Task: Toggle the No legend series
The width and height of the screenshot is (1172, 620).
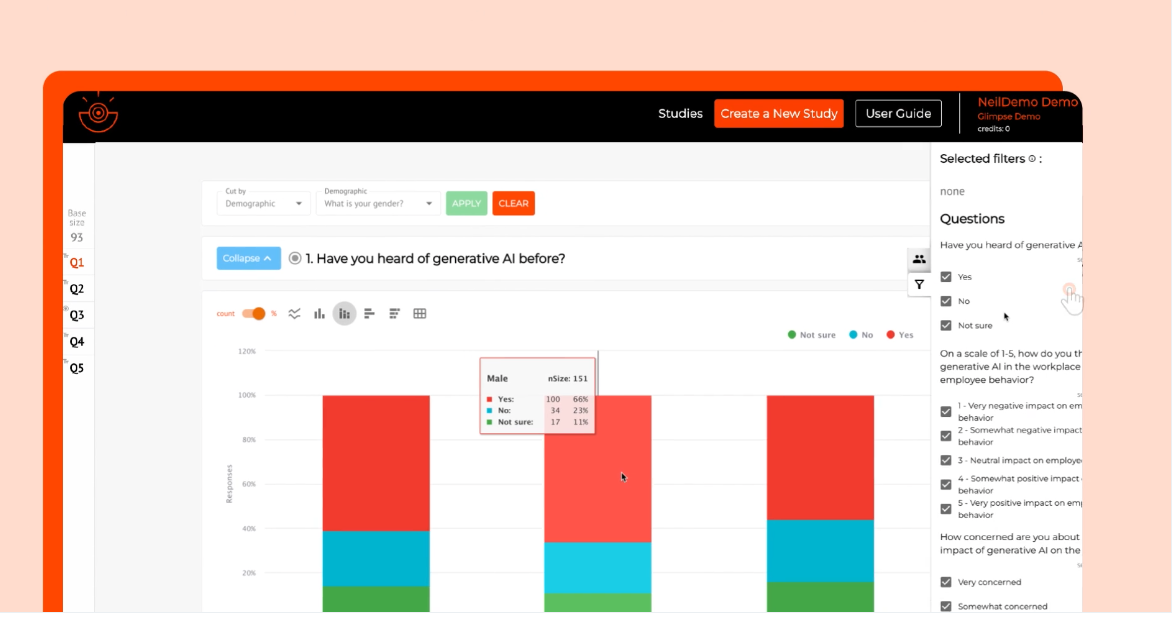Action: point(861,335)
